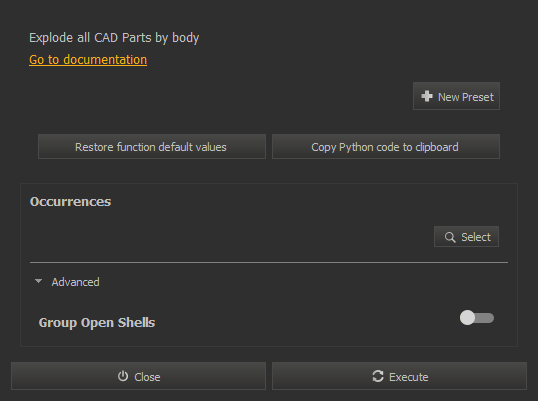538x401 pixels.
Task: Click the Advanced section label
Action: (x=75, y=282)
